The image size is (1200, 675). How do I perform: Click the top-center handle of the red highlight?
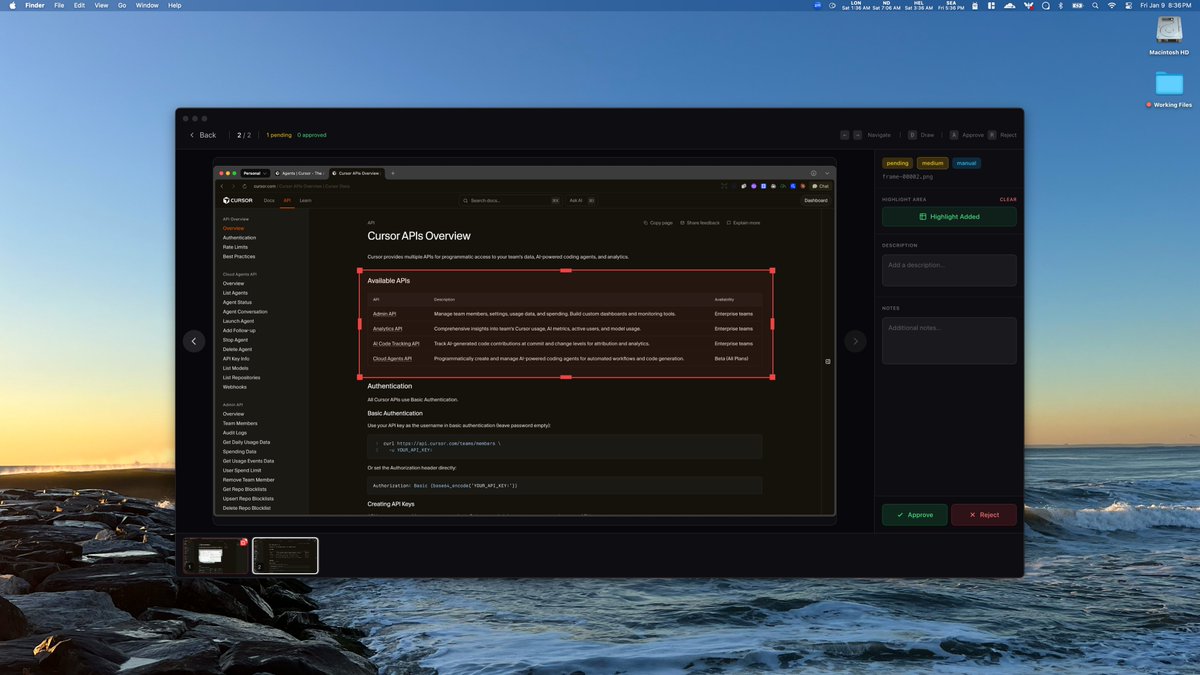[x=566, y=270]
